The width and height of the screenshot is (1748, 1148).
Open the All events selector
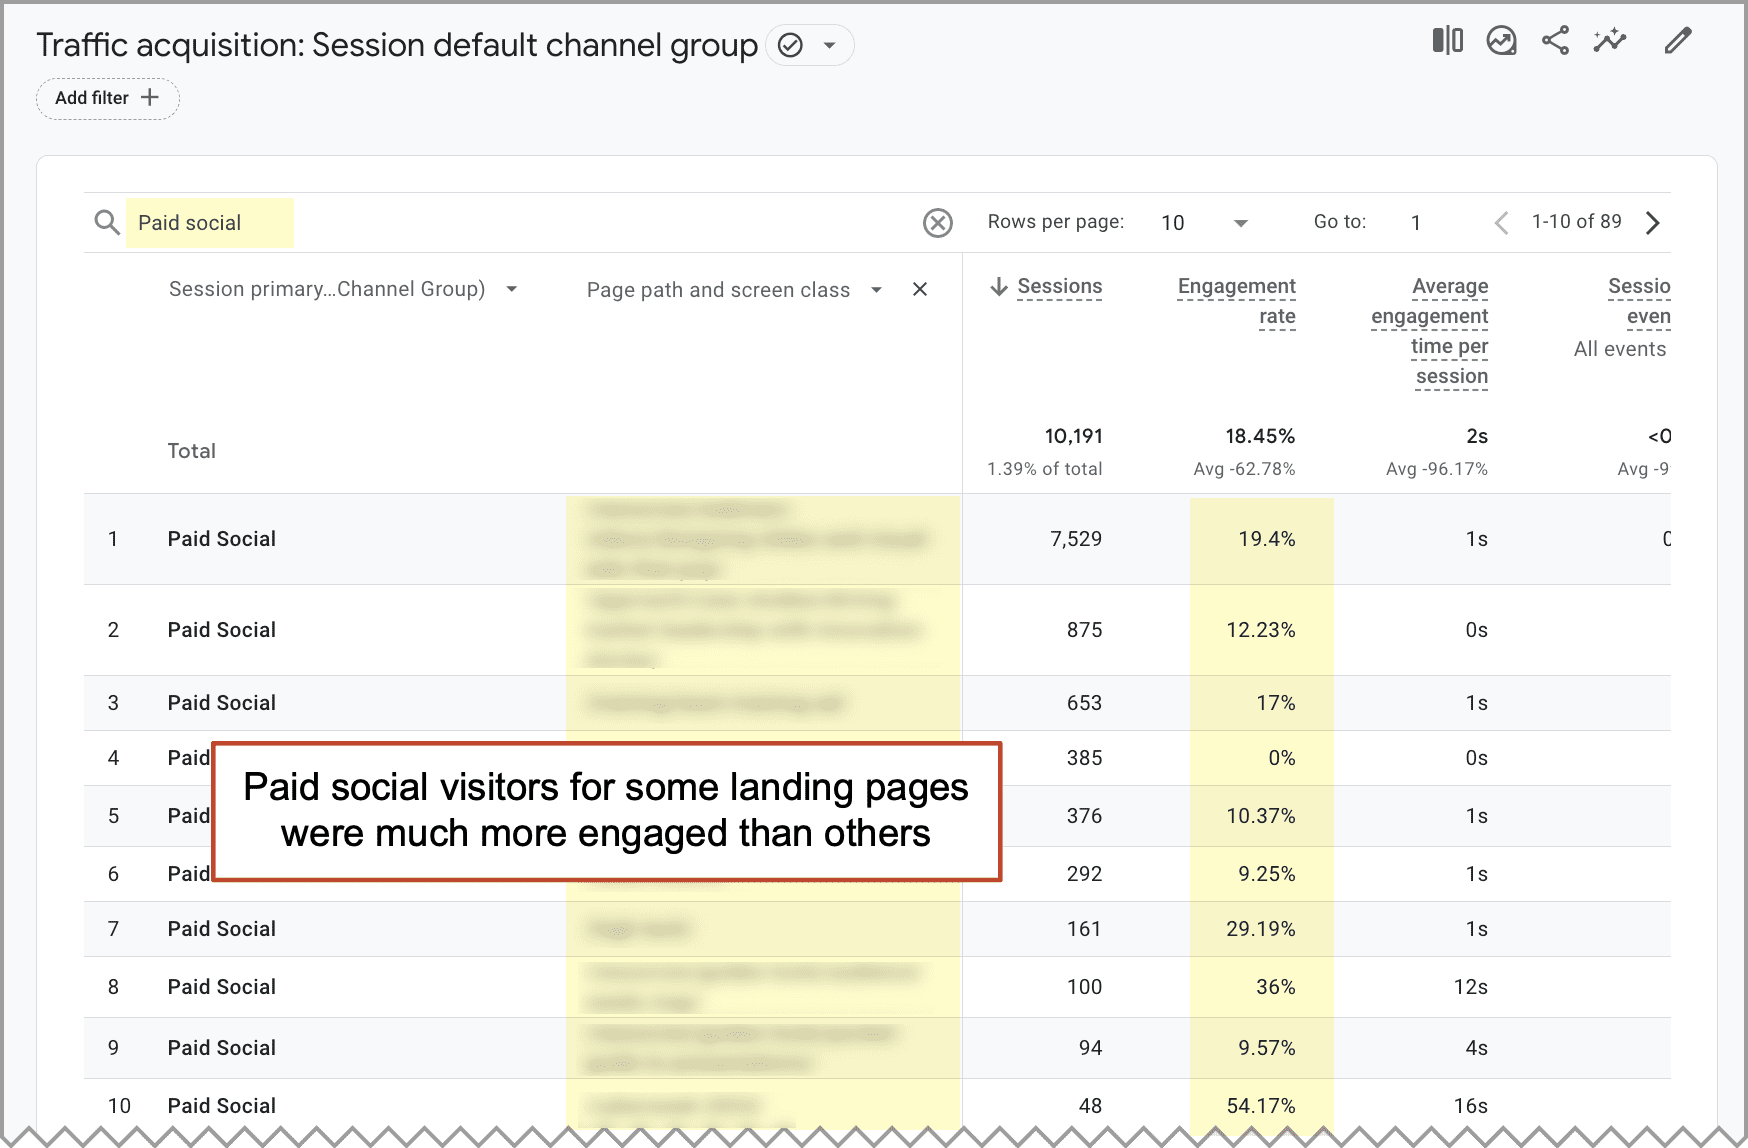1620,349
